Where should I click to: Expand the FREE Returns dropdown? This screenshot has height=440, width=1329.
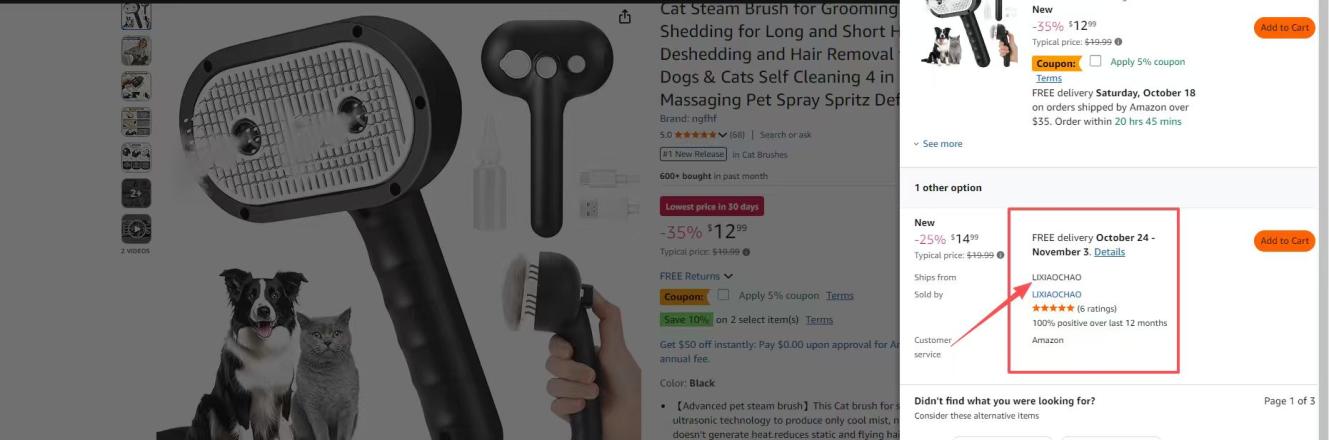click(x=696, y=276)
